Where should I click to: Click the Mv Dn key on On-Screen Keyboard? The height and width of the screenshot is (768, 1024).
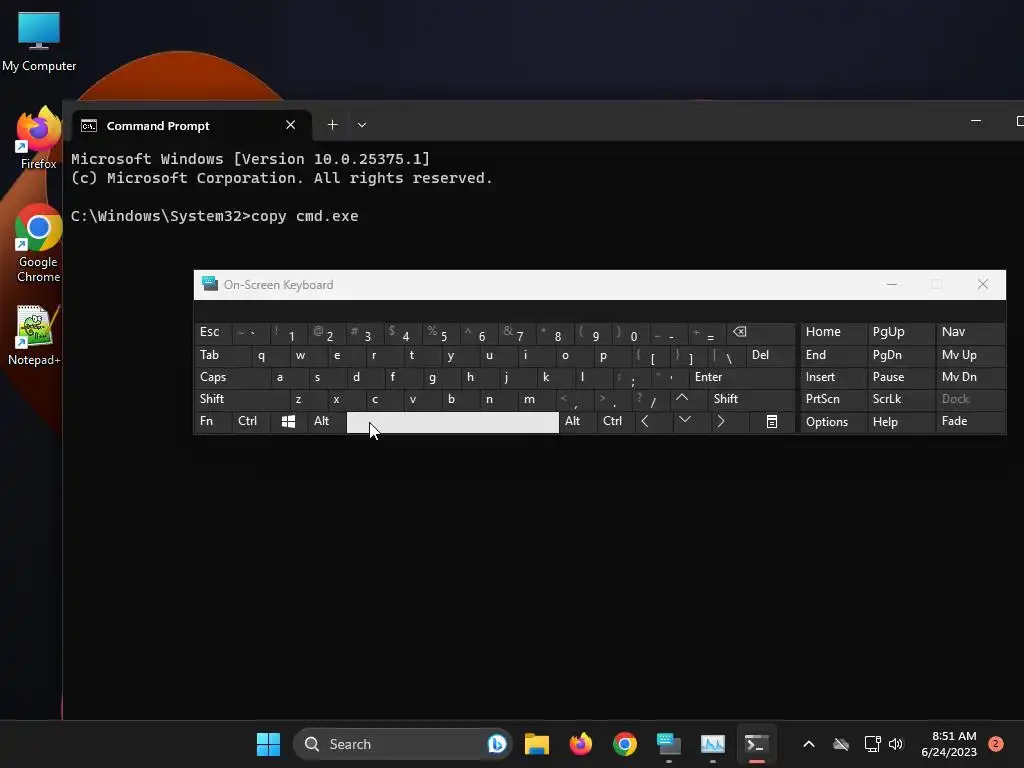(x=971, y=377)
